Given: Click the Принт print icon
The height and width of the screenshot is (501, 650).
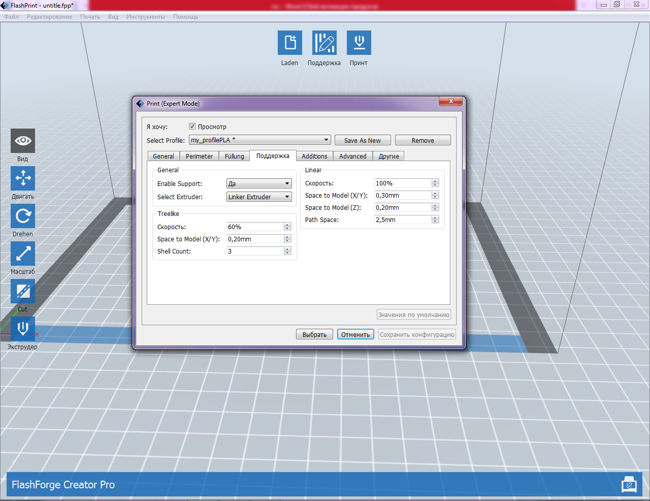Looking at the screenshot, I should pyautogui.click(x=358, y=43).
